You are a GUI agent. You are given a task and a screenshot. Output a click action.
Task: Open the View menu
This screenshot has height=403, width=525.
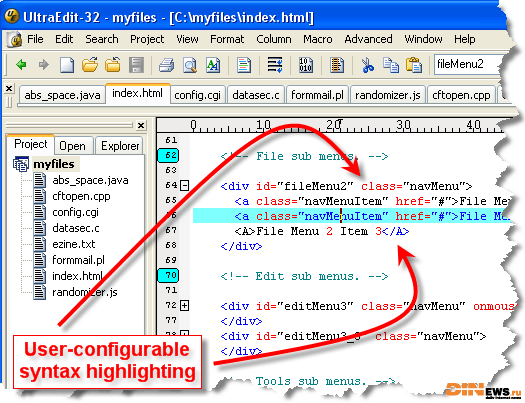coord(187,39)
